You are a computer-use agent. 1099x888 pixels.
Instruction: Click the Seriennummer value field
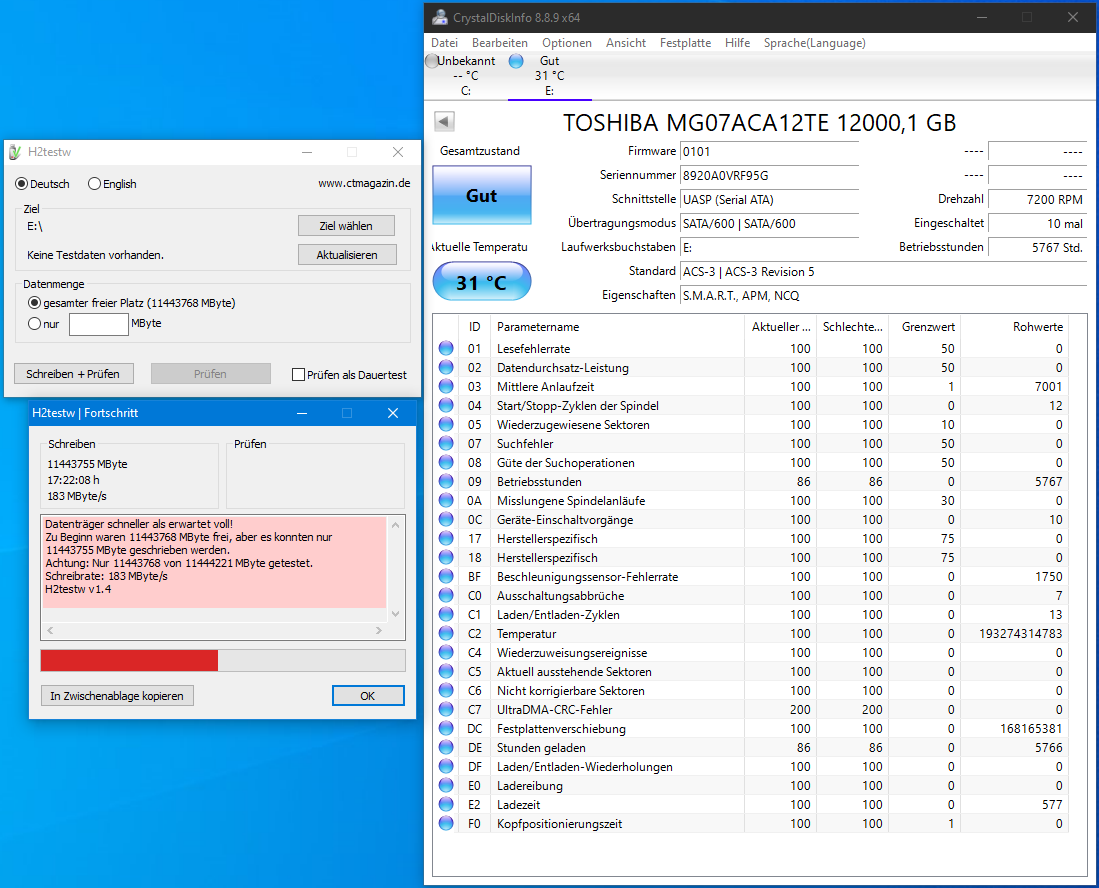(770, 175)
